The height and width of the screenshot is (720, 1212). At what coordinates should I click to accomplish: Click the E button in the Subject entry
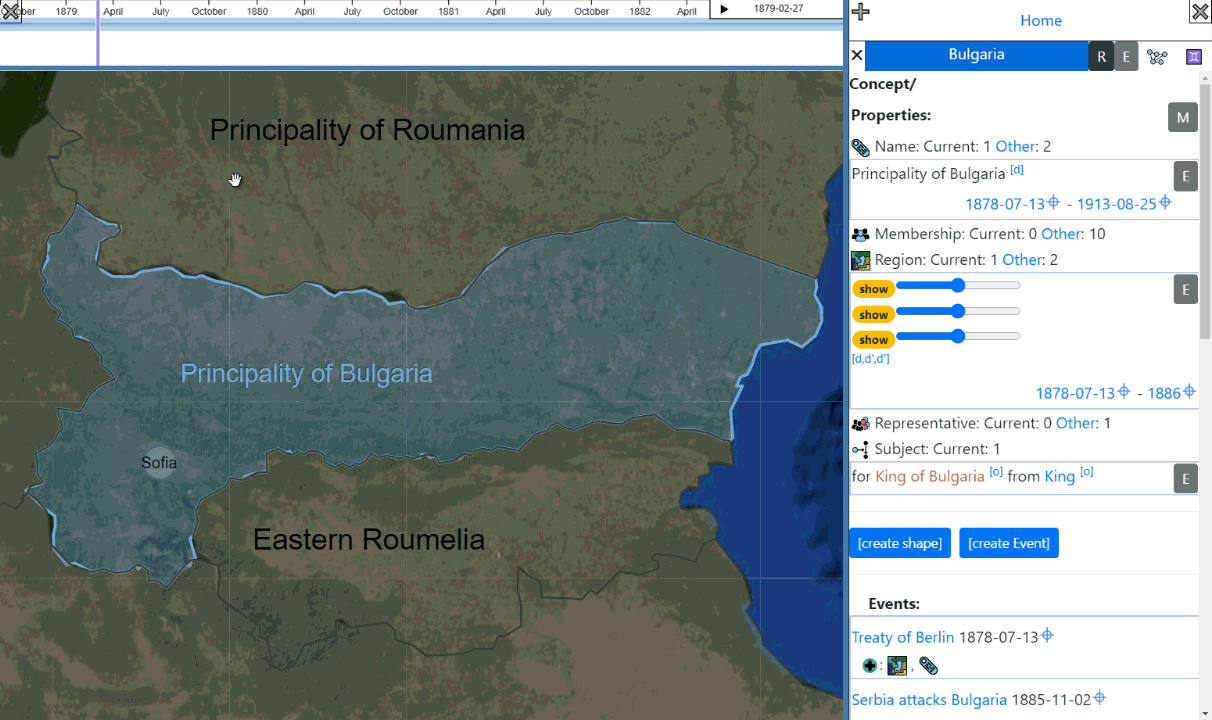[x=1185, y=479]
